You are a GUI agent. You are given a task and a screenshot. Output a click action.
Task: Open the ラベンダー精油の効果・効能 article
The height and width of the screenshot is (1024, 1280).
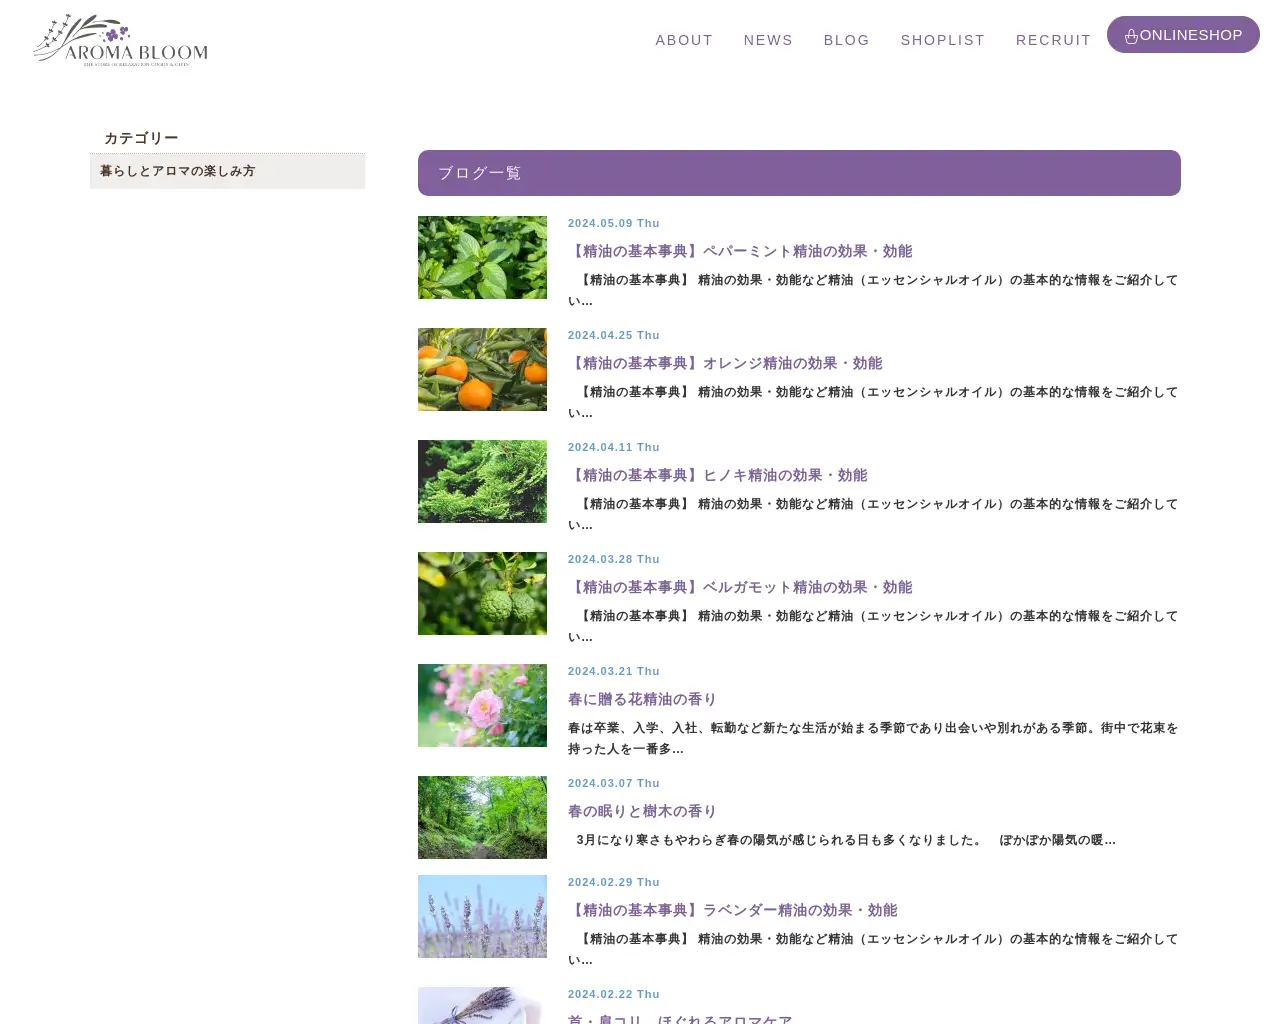click(x=733, y=910)
